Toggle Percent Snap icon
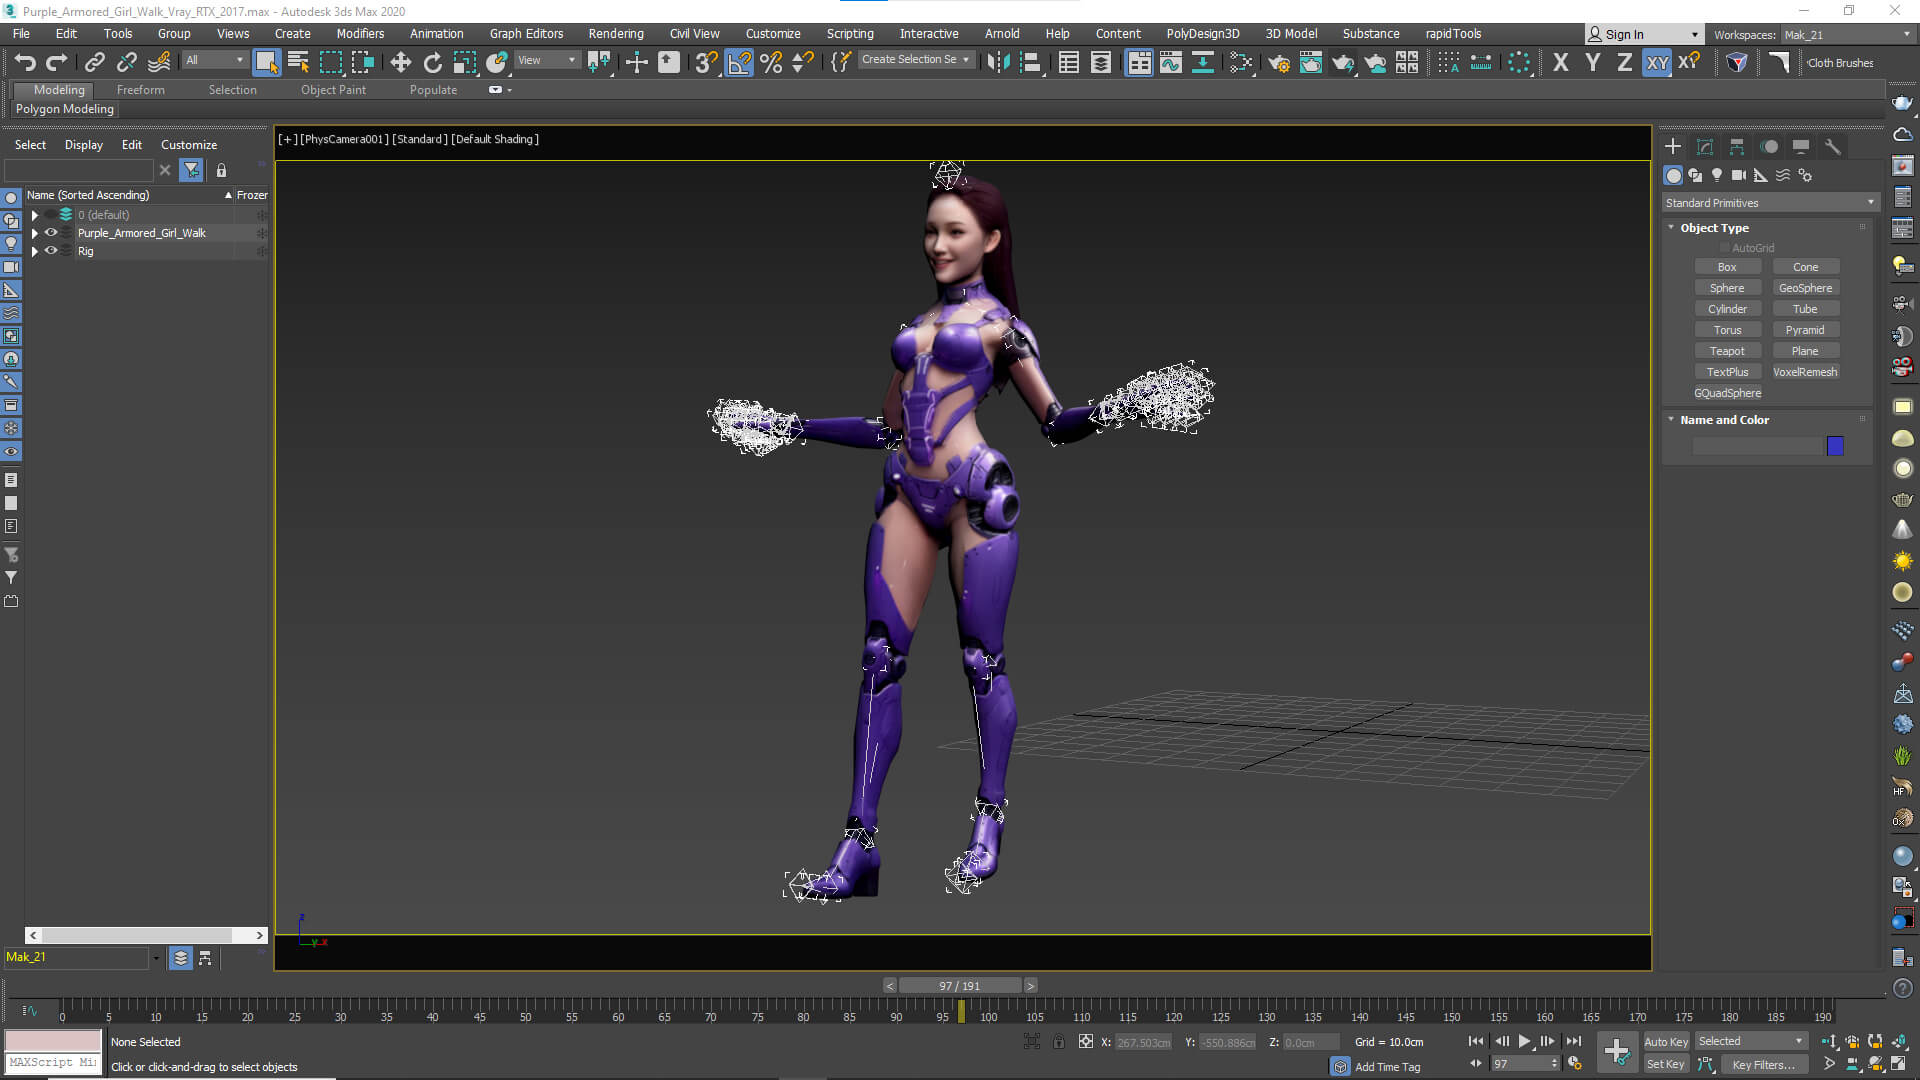 coord(771,62)
